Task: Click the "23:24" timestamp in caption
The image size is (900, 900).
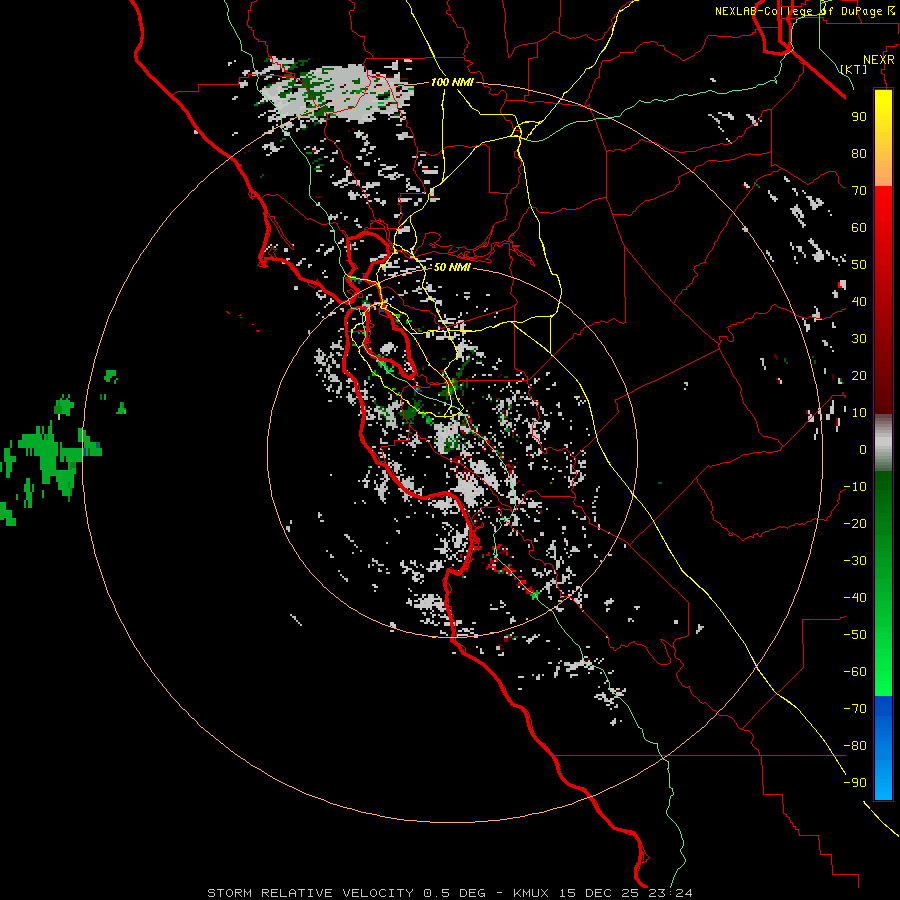Action: pos(668,893)
